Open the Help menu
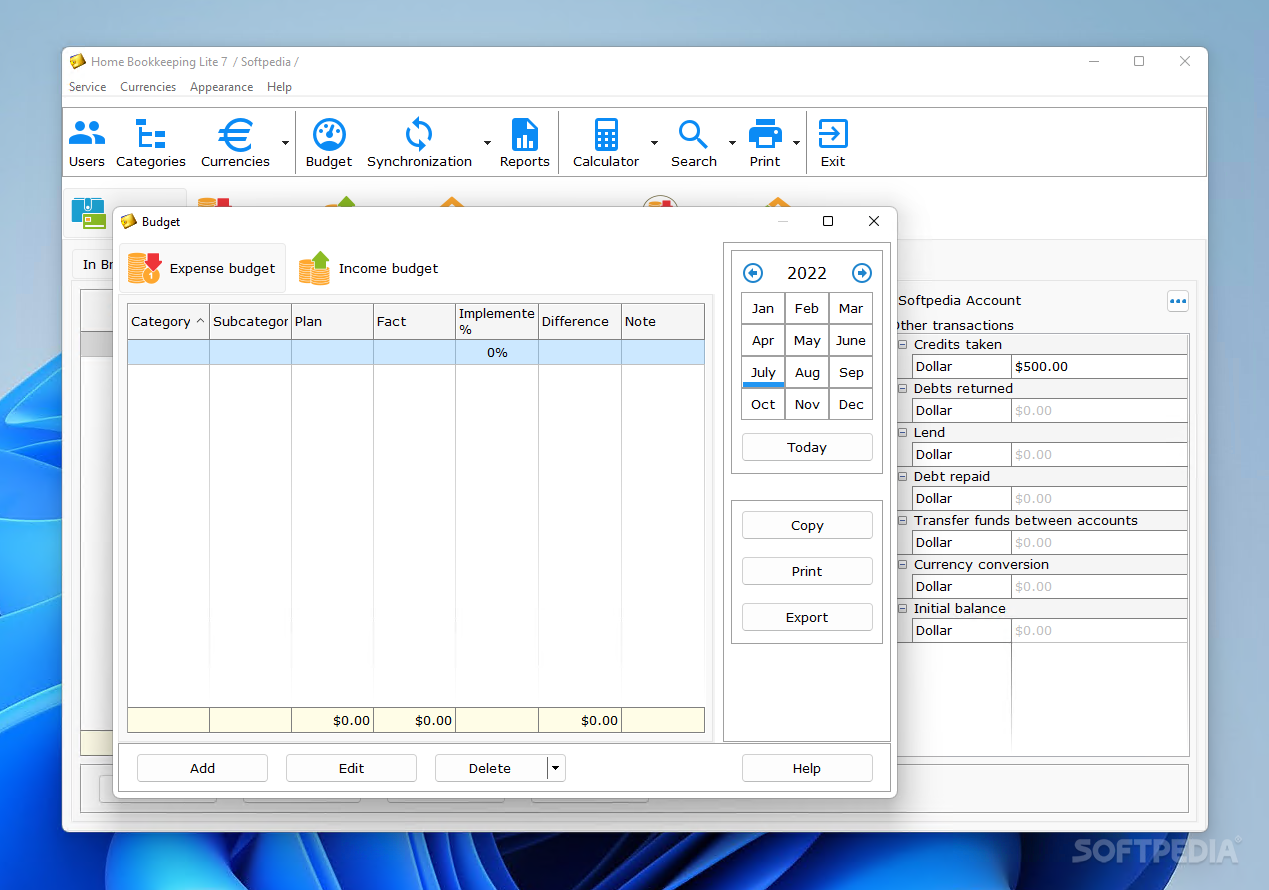Screen dimensions: 1269x890 click(279, 87)
